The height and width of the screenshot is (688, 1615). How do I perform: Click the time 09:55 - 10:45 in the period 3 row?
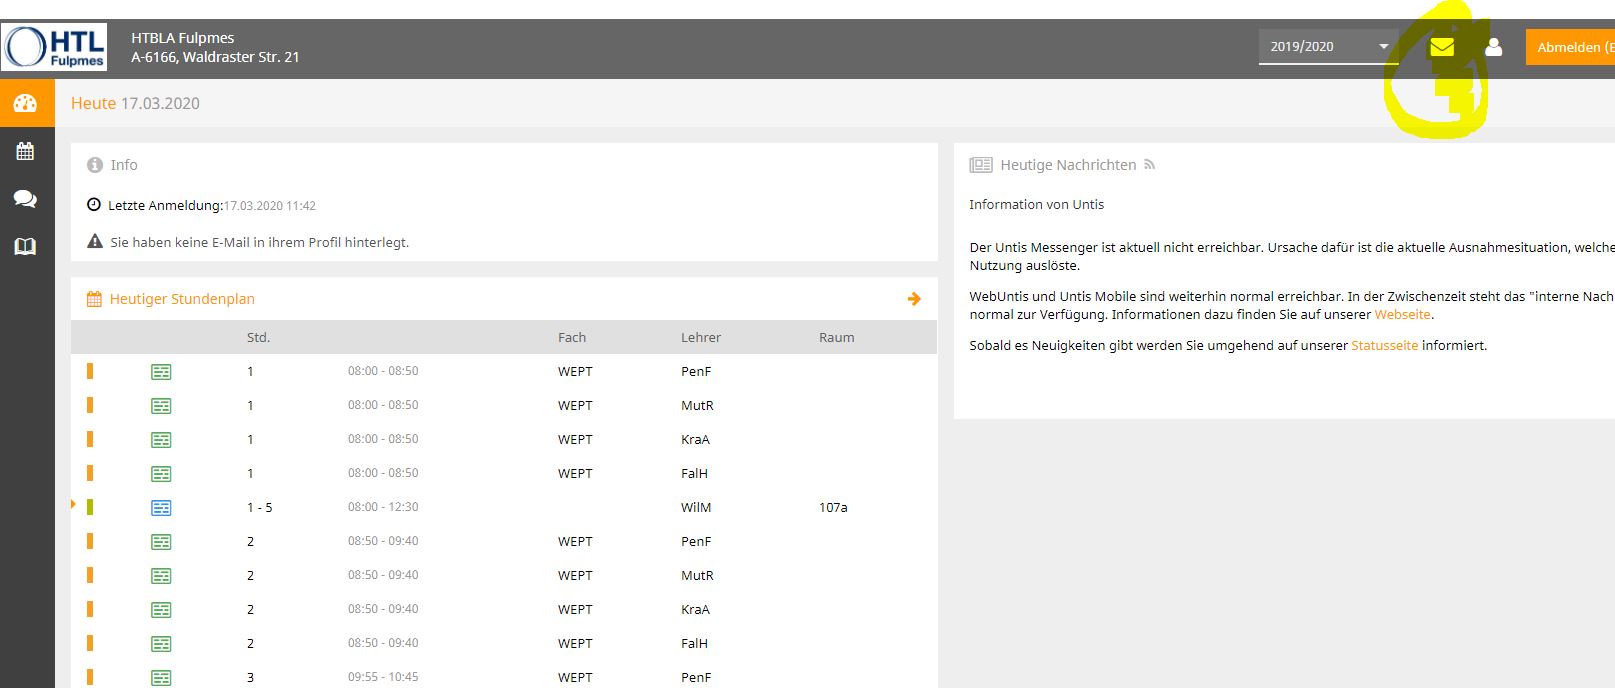tap(383, 677)
